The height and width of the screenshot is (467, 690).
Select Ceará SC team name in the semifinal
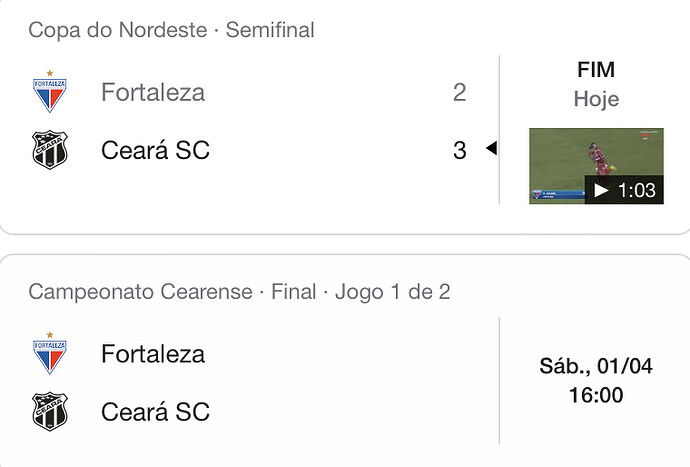155,150
